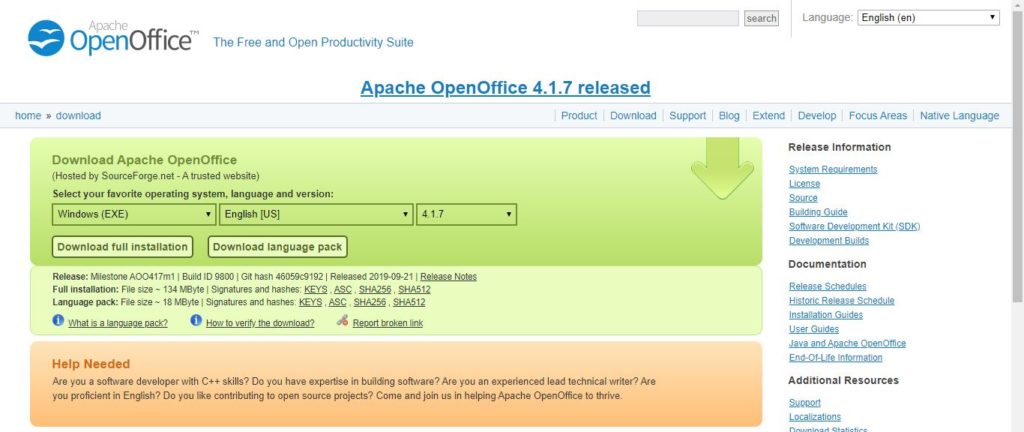The image size is (1024, 432).
Task: Click the download breadcrumb link
Action: 78,116
